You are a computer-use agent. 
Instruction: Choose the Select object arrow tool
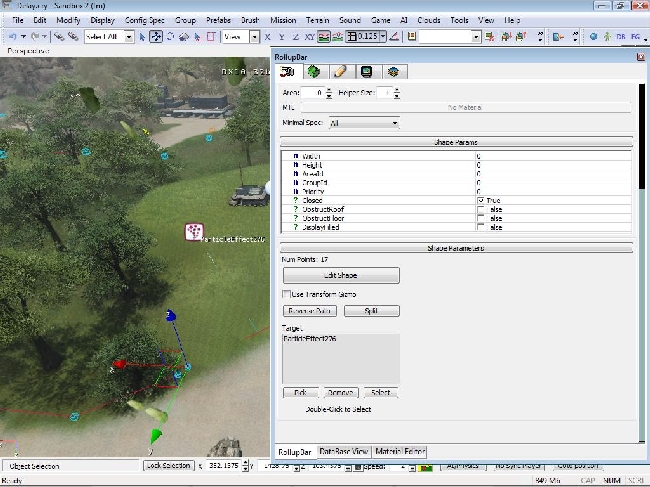pyautogui.click(x=142, y=37)
